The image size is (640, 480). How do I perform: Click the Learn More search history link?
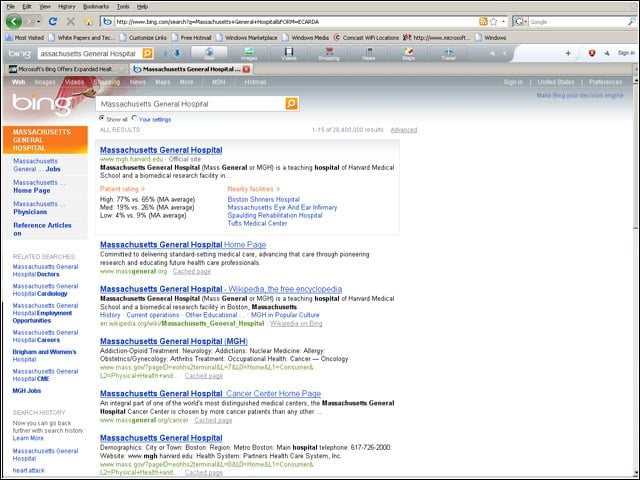coord(28,438)
